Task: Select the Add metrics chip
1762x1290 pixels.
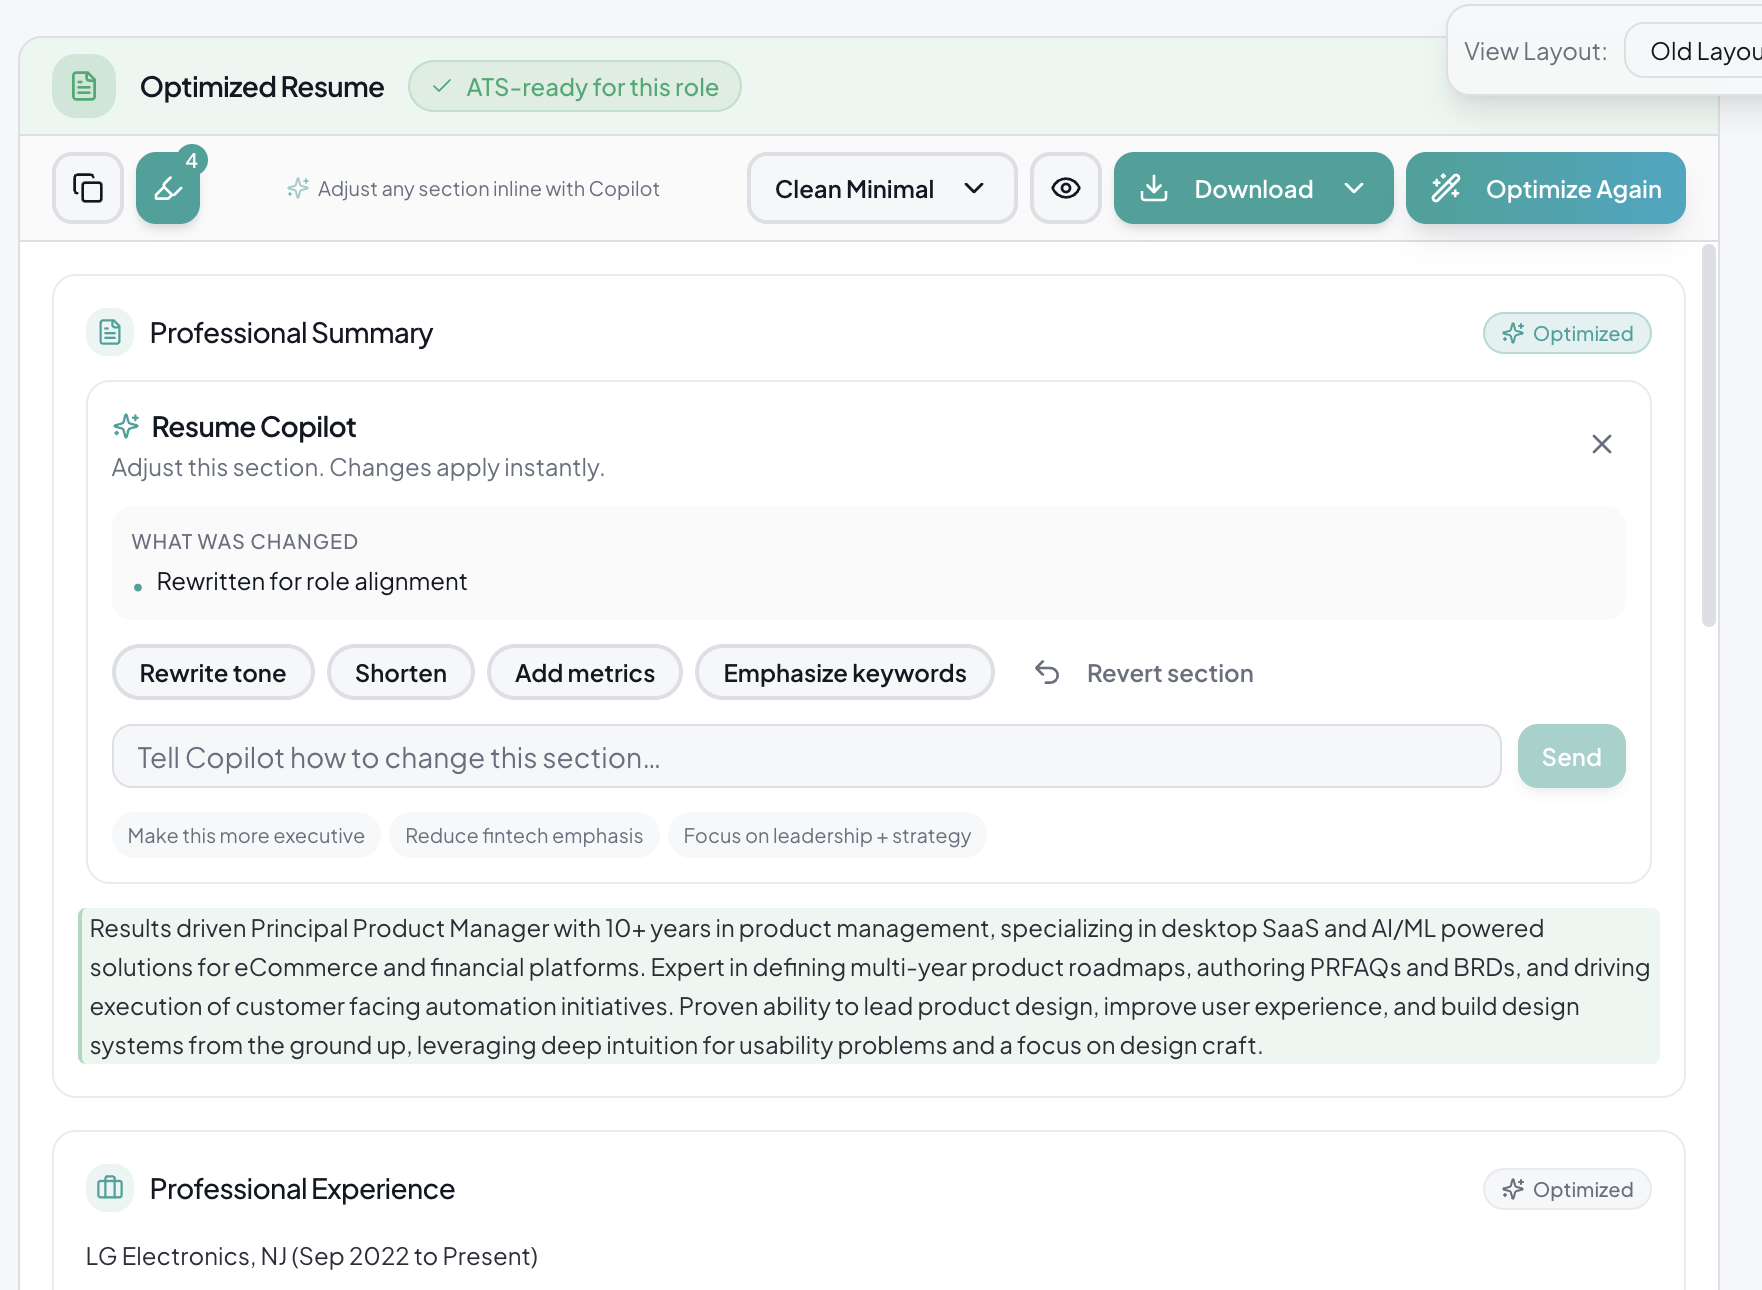Action: [584, 673]
